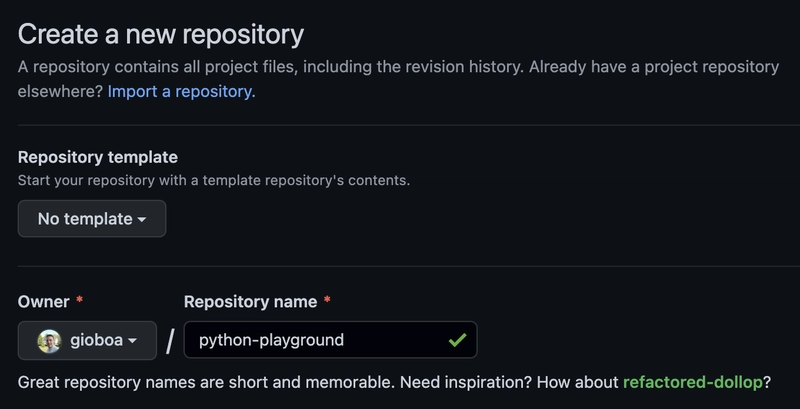
Task: Click the slash separator between owner and name
Action: coord(170,341)
